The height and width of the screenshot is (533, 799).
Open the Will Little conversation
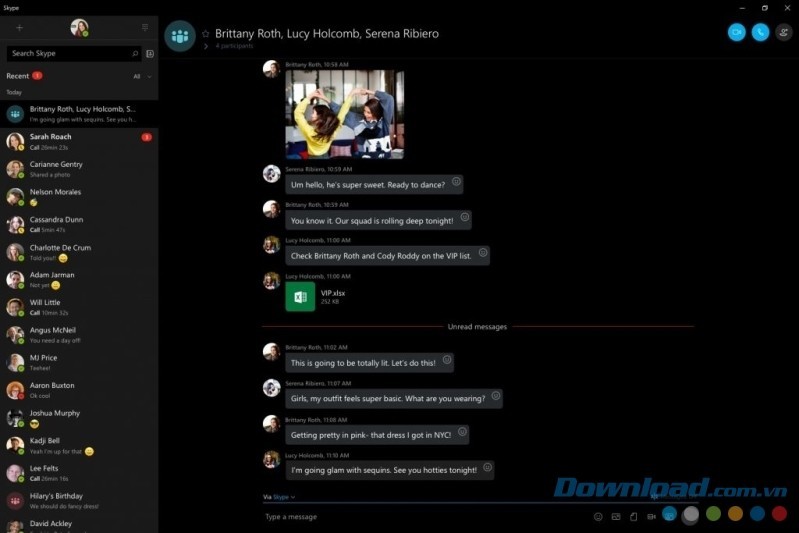[79, 307]
